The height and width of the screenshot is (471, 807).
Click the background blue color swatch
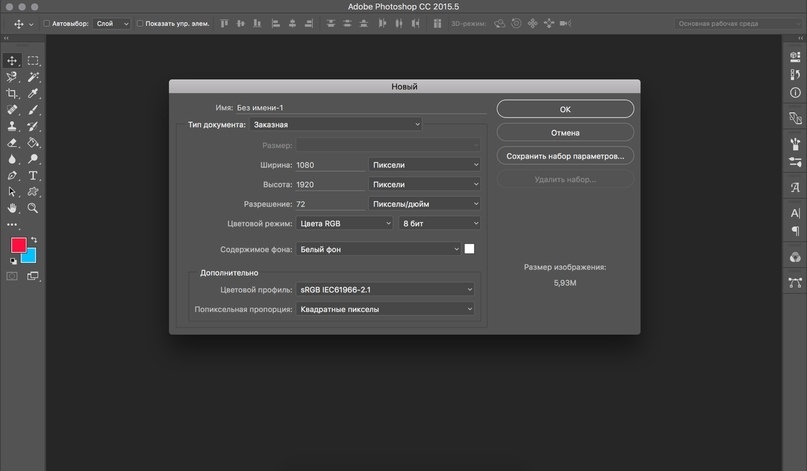click(31, 258)
